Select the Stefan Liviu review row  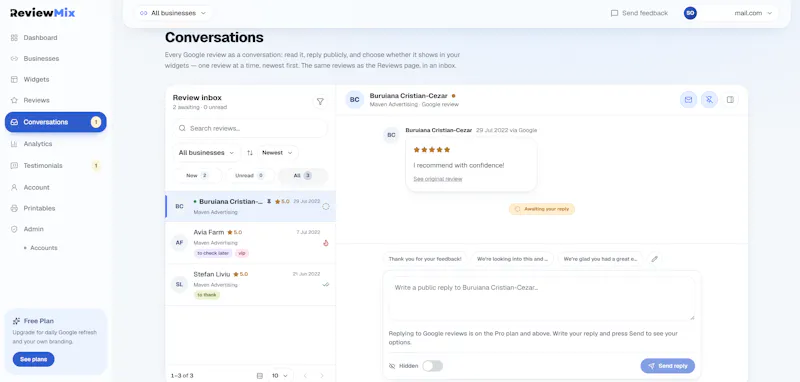tap(250, 285)
